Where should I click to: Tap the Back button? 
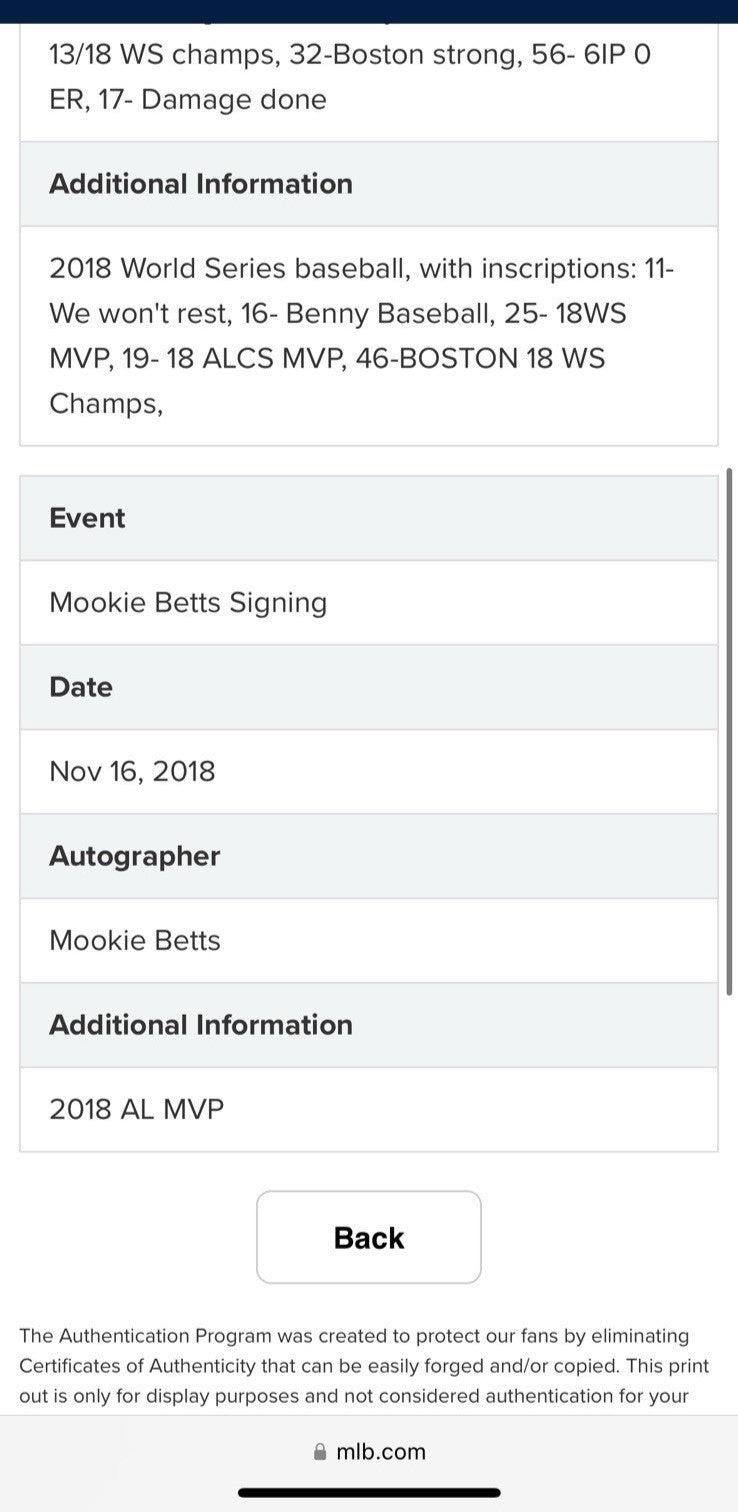point(368,1237)
